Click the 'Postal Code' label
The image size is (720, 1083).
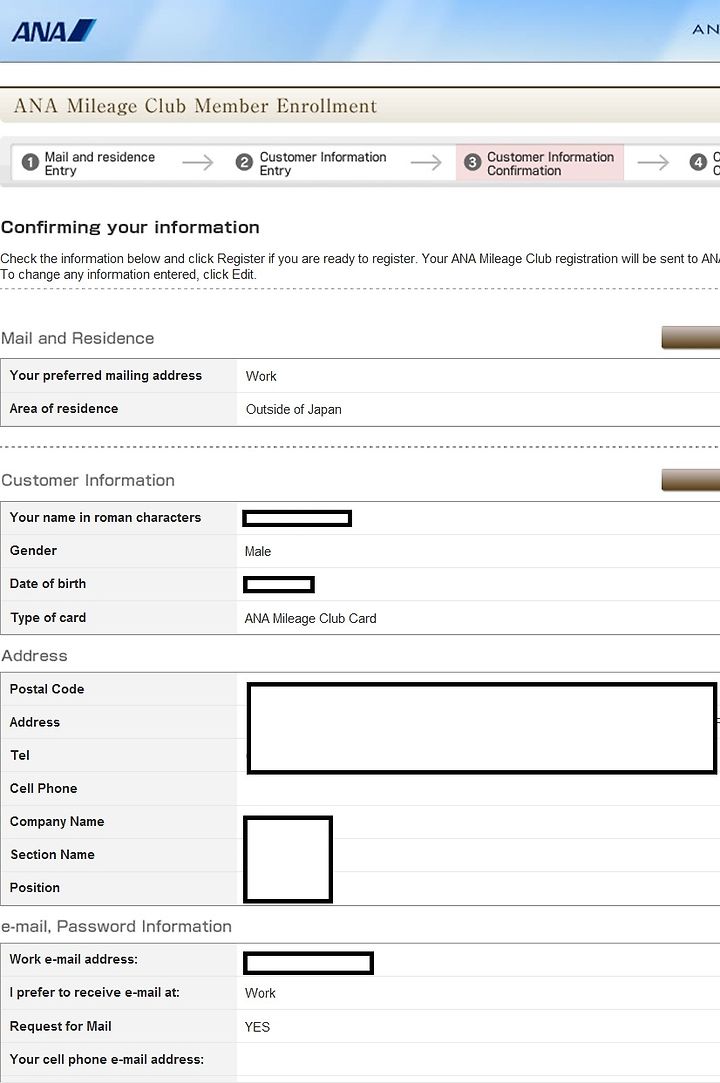click(x=46, y=689)
